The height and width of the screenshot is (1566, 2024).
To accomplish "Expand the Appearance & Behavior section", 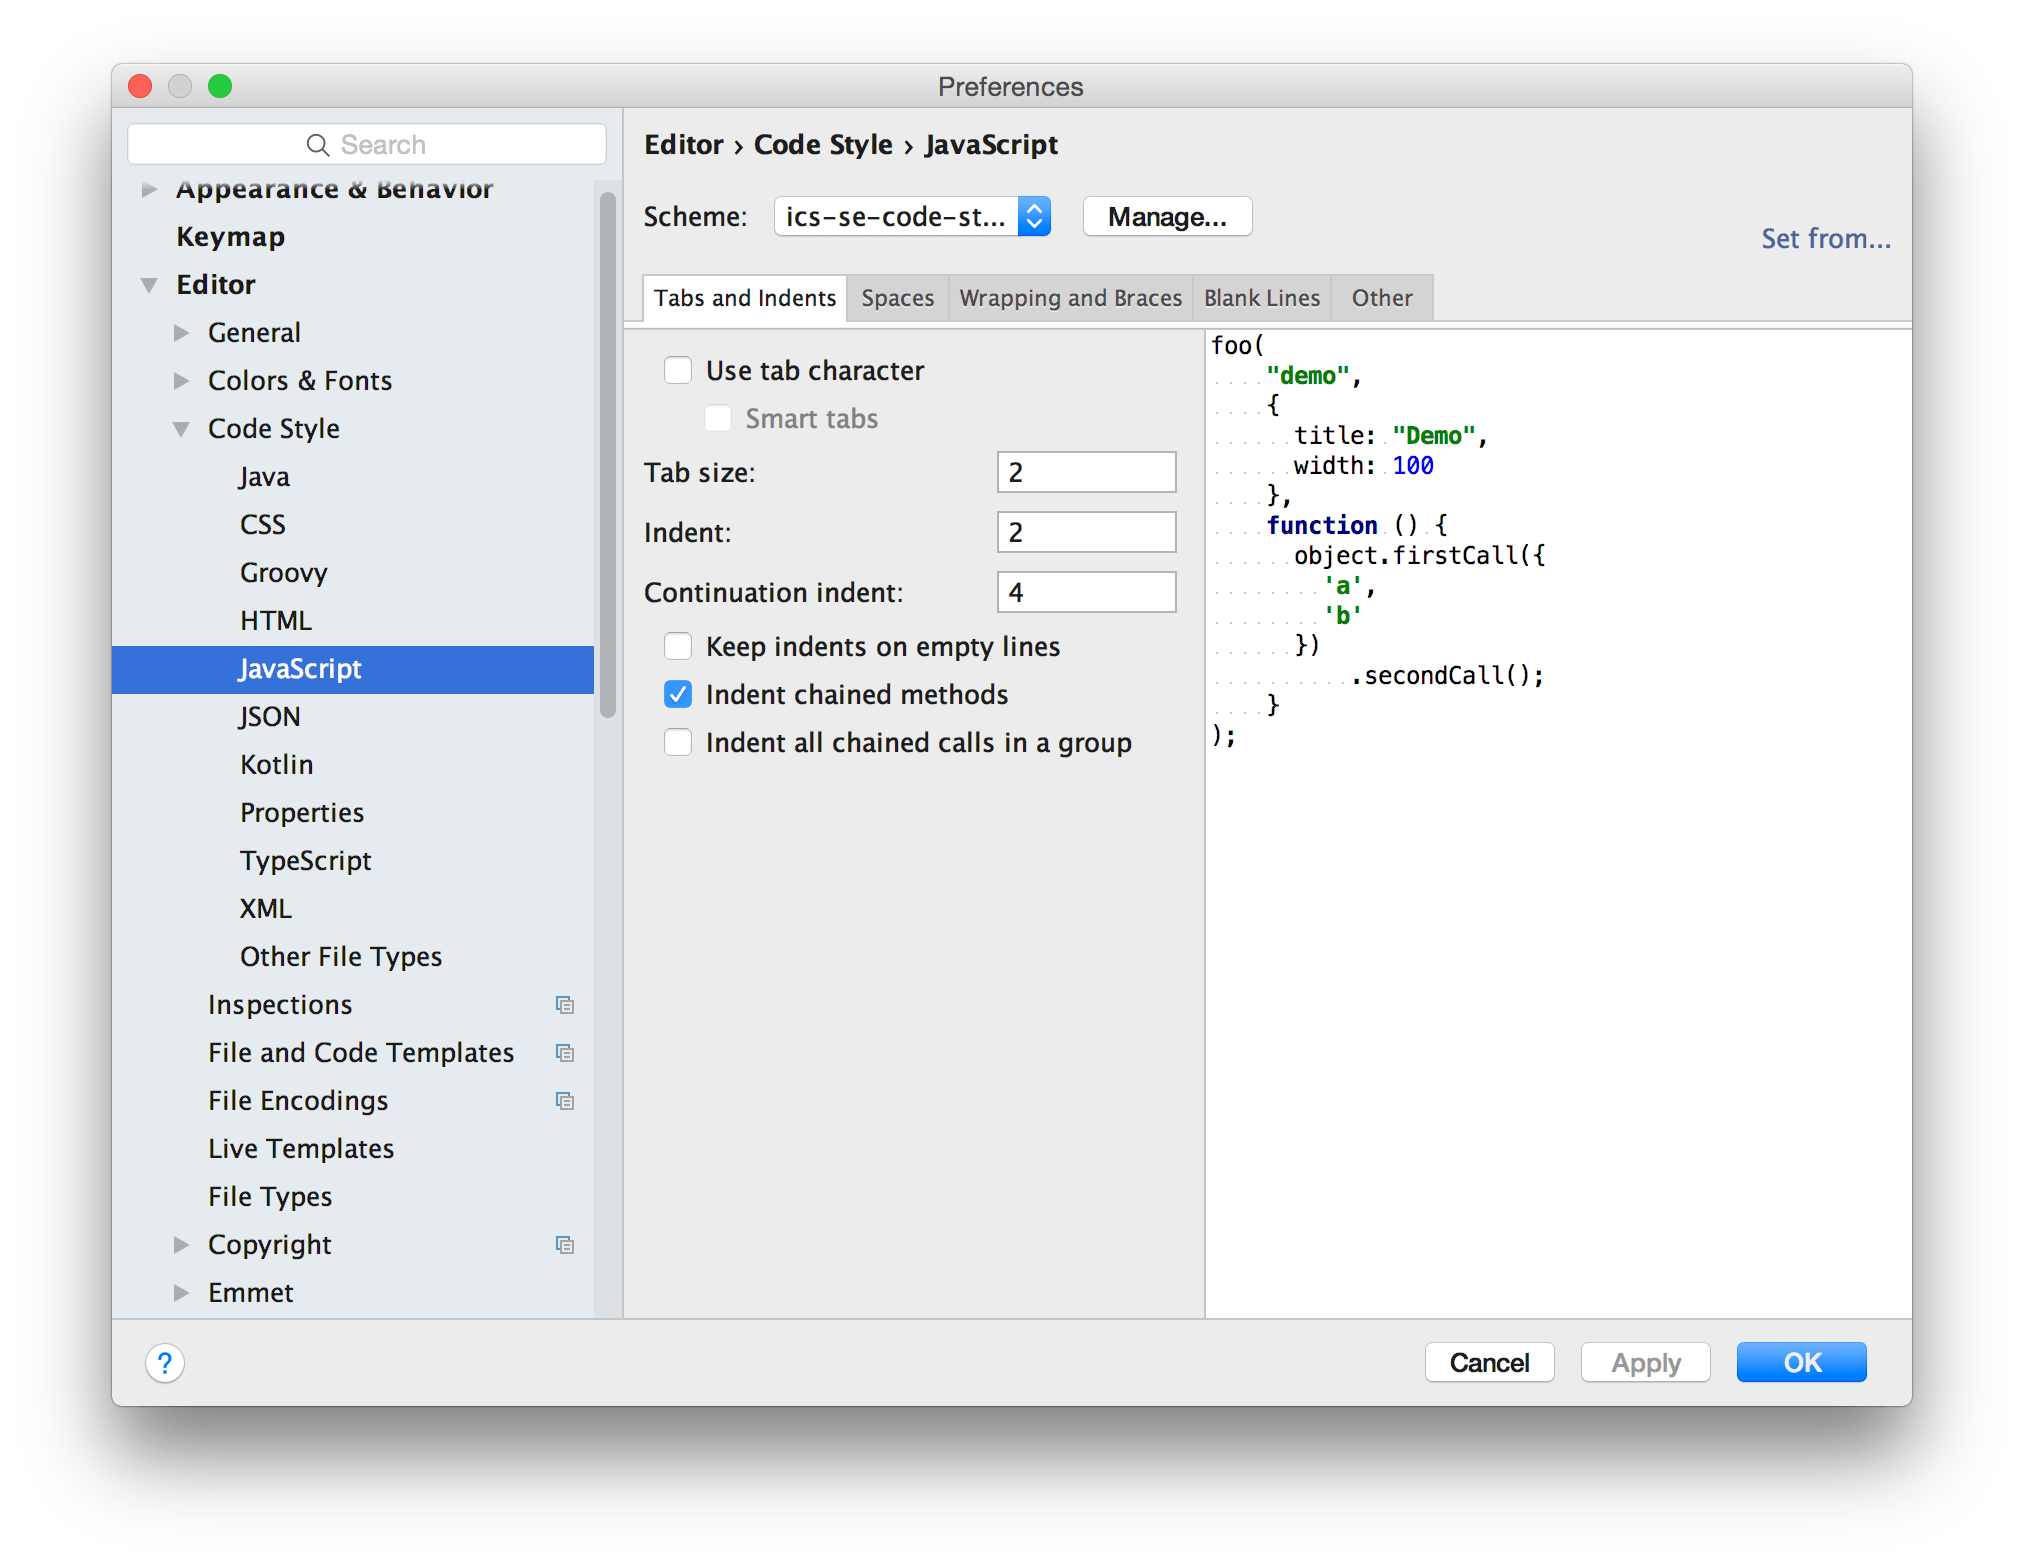I will (x=148, y=188).
